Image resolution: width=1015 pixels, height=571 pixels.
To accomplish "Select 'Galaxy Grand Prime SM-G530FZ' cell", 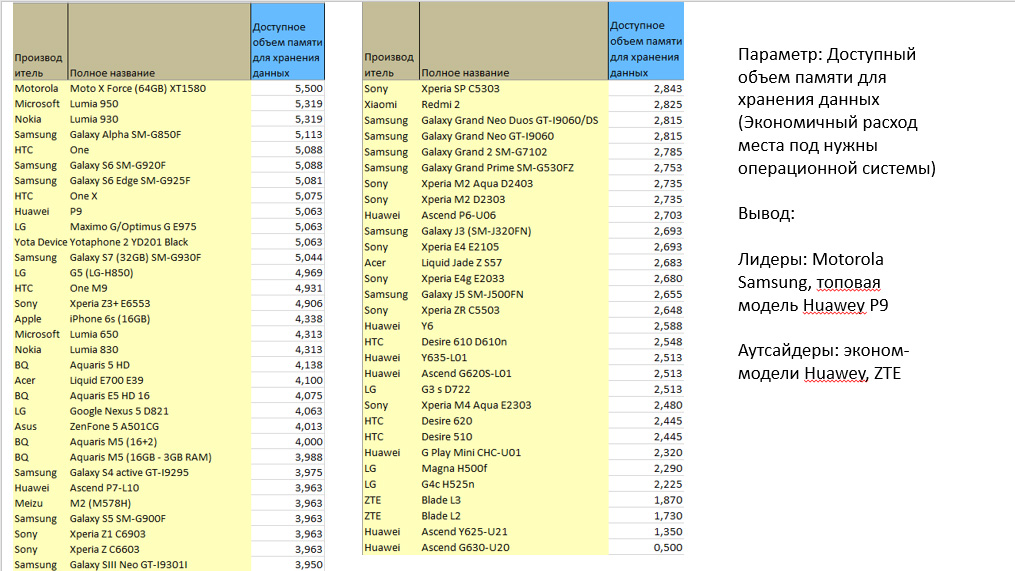I will pyautogui.click(x=514, y=168).
